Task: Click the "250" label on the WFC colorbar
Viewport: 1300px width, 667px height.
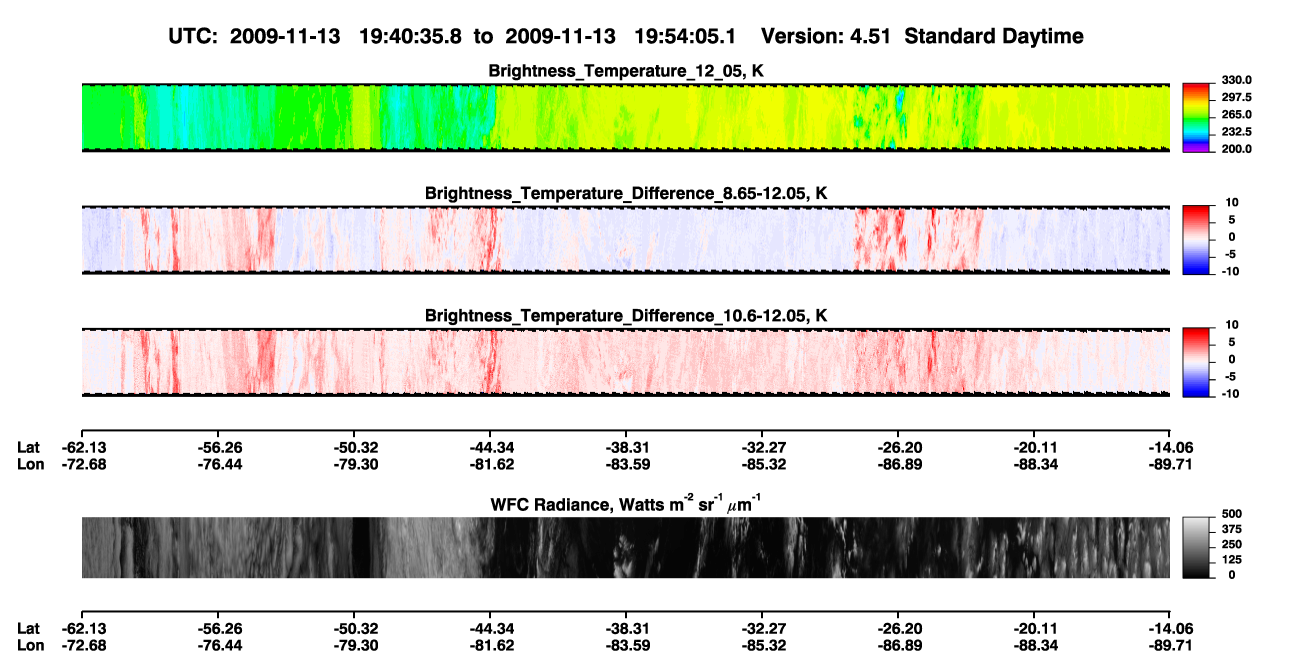Action: point(1230,546)
